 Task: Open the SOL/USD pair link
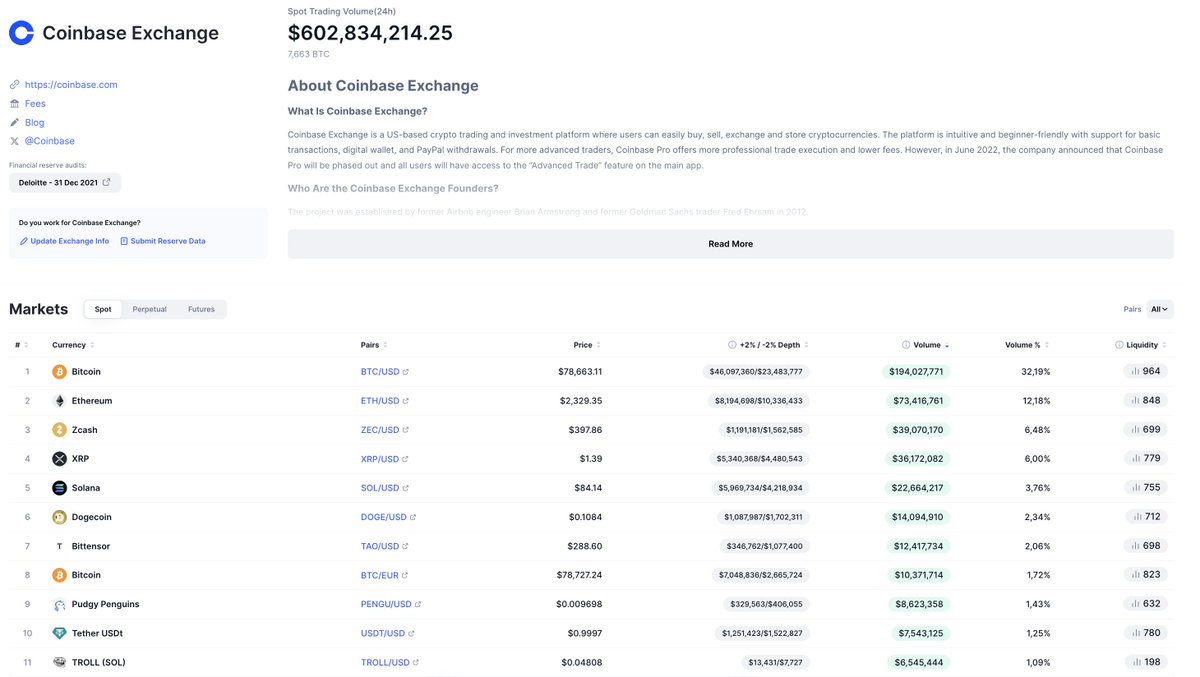coord(380,488)
